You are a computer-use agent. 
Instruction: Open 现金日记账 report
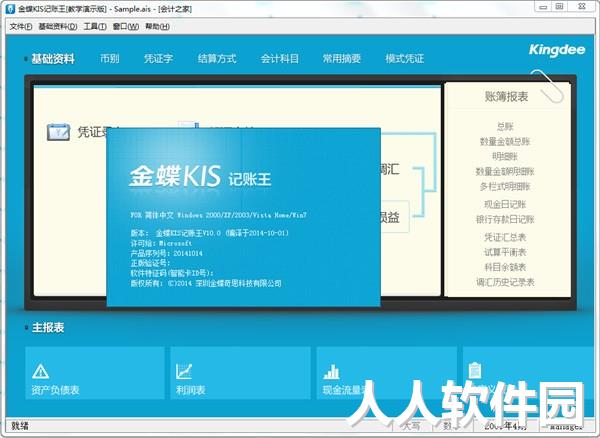[x=505, y=204]
